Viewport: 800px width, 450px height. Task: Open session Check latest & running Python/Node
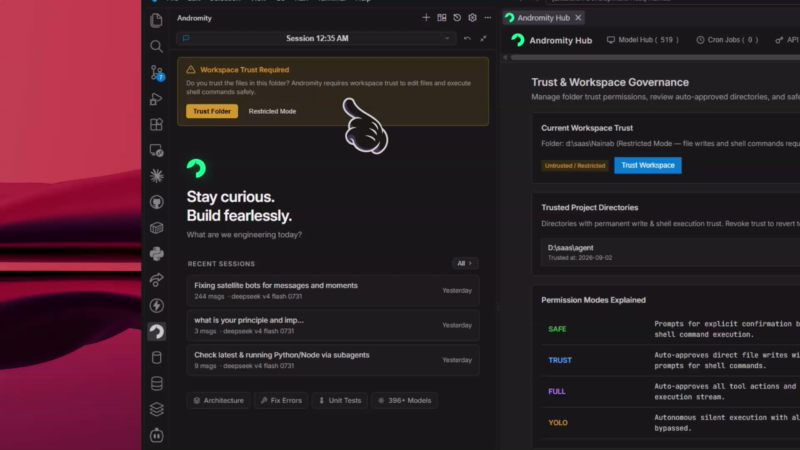pos(333,360)
